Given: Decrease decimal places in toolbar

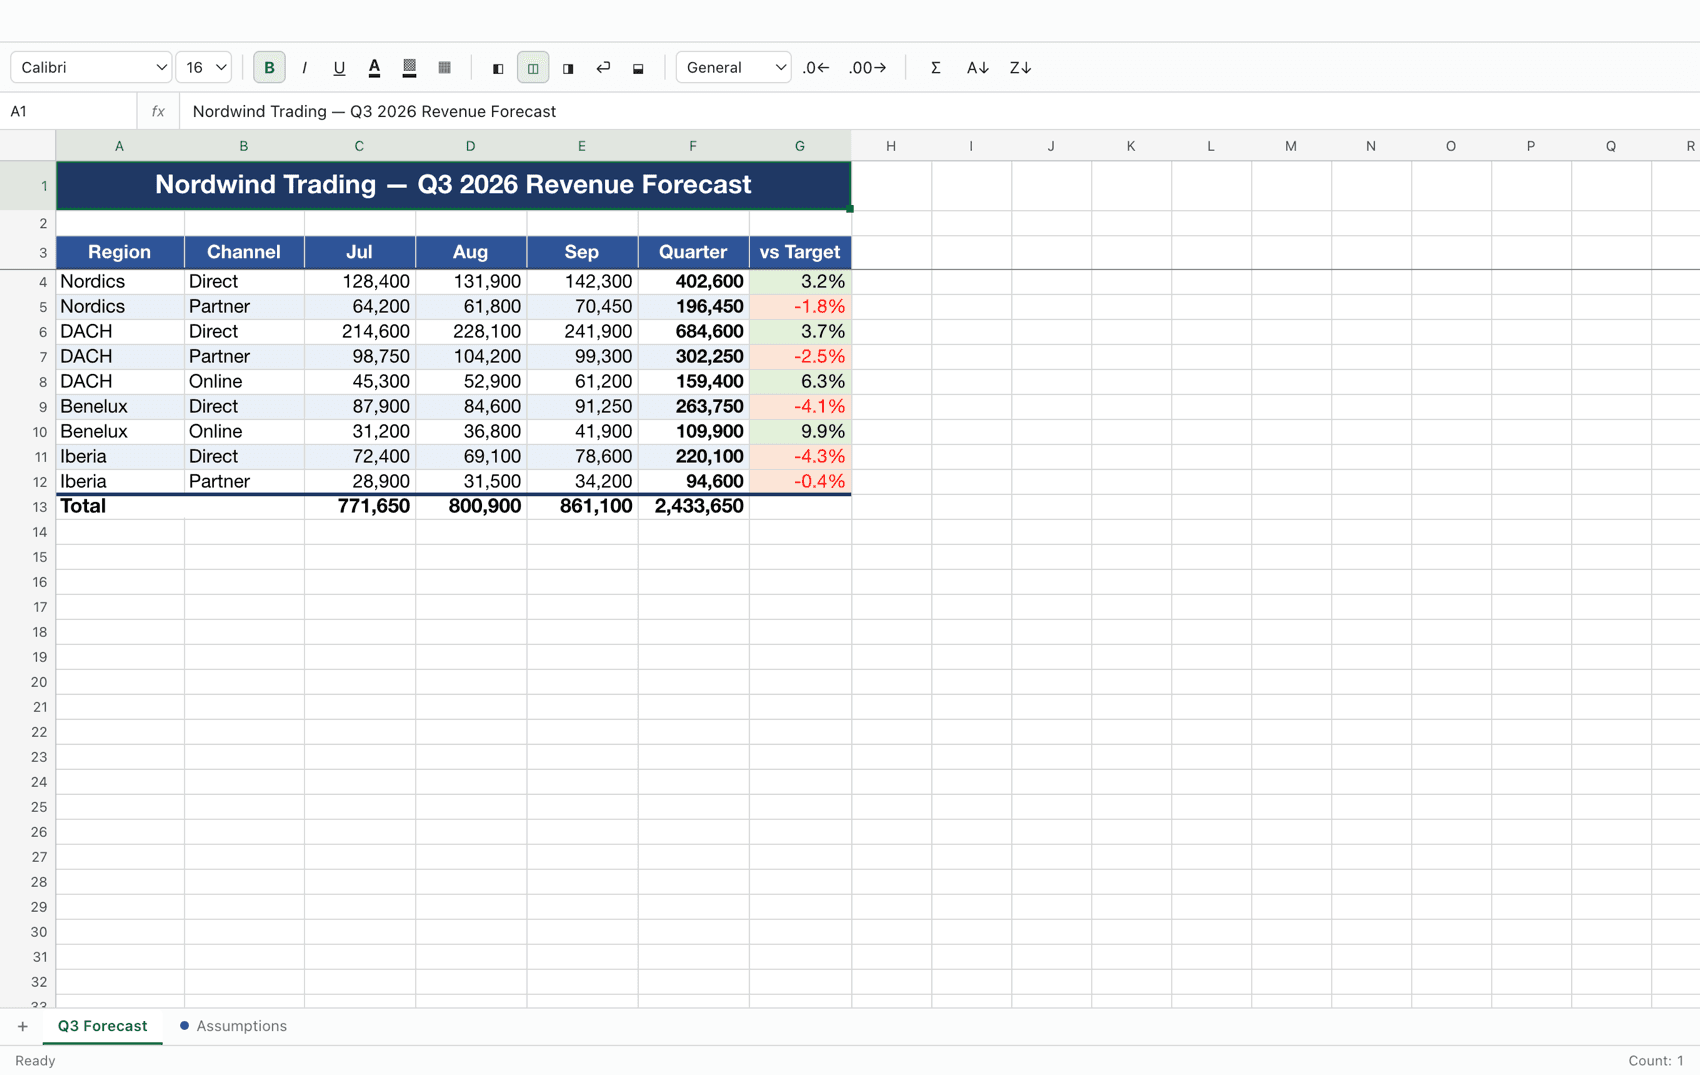Looking at the screenshot, I should [816, 68].
